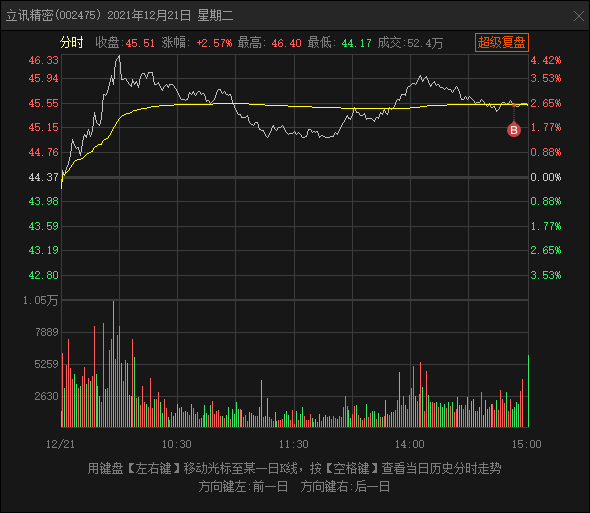Click the highest price 46.40
The width and height of the screenshot is (590, 513).
click(x=286, y=43)
